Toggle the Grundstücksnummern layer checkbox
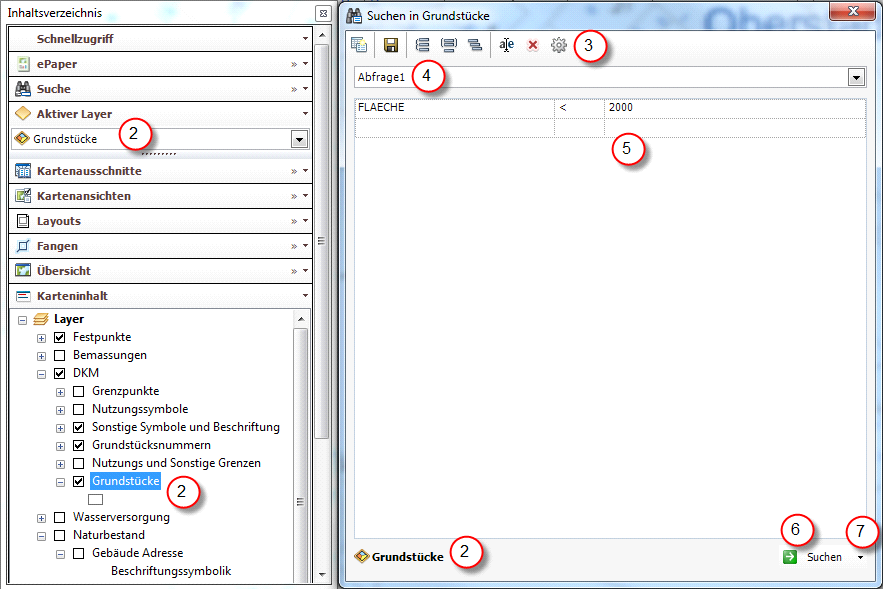This screenshot has height=589, width=883. (x=79, y=446)
